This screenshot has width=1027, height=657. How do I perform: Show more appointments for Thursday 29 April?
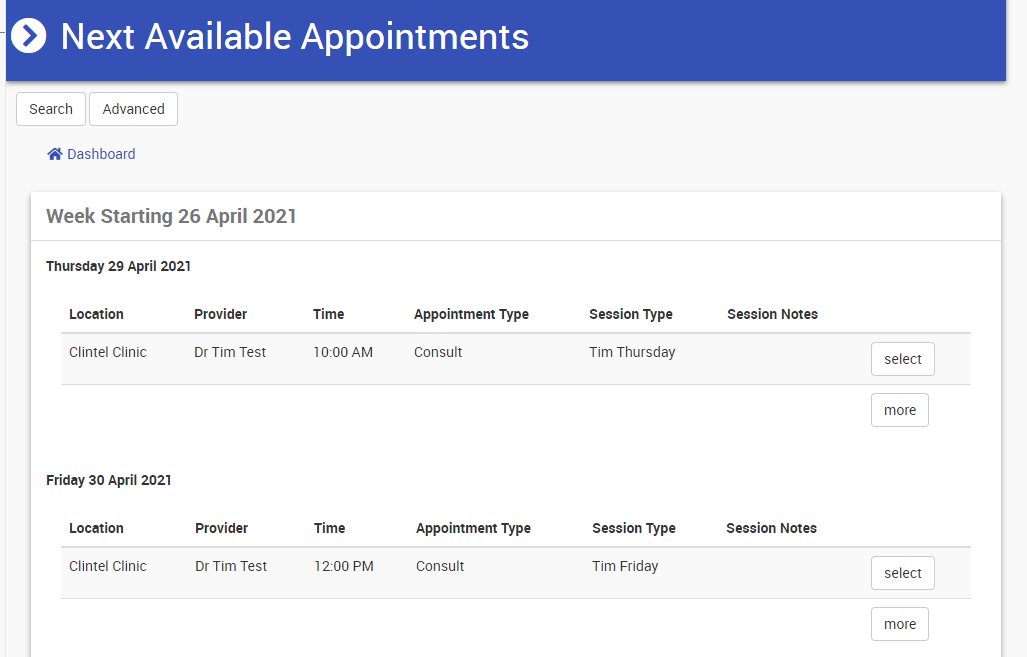point(899,410)
